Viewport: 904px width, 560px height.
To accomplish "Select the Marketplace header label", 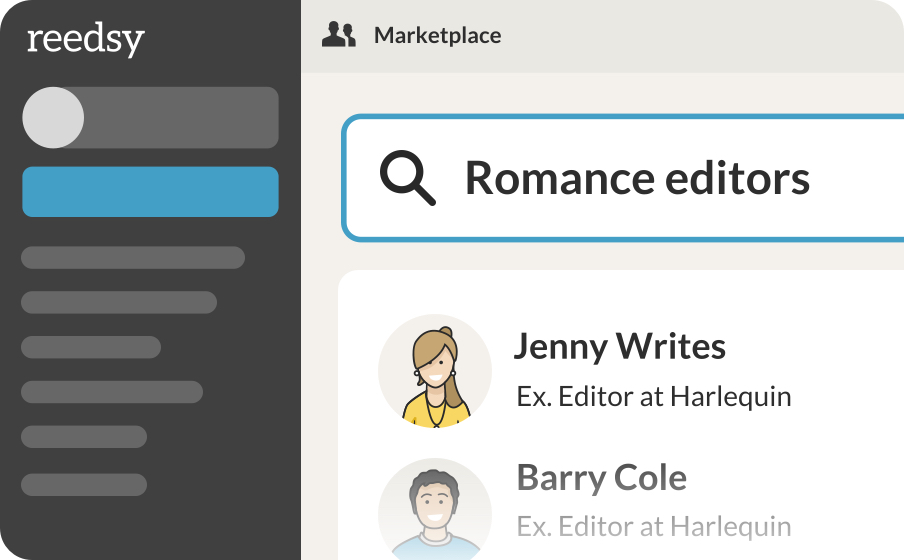I will tap(438, 35).
